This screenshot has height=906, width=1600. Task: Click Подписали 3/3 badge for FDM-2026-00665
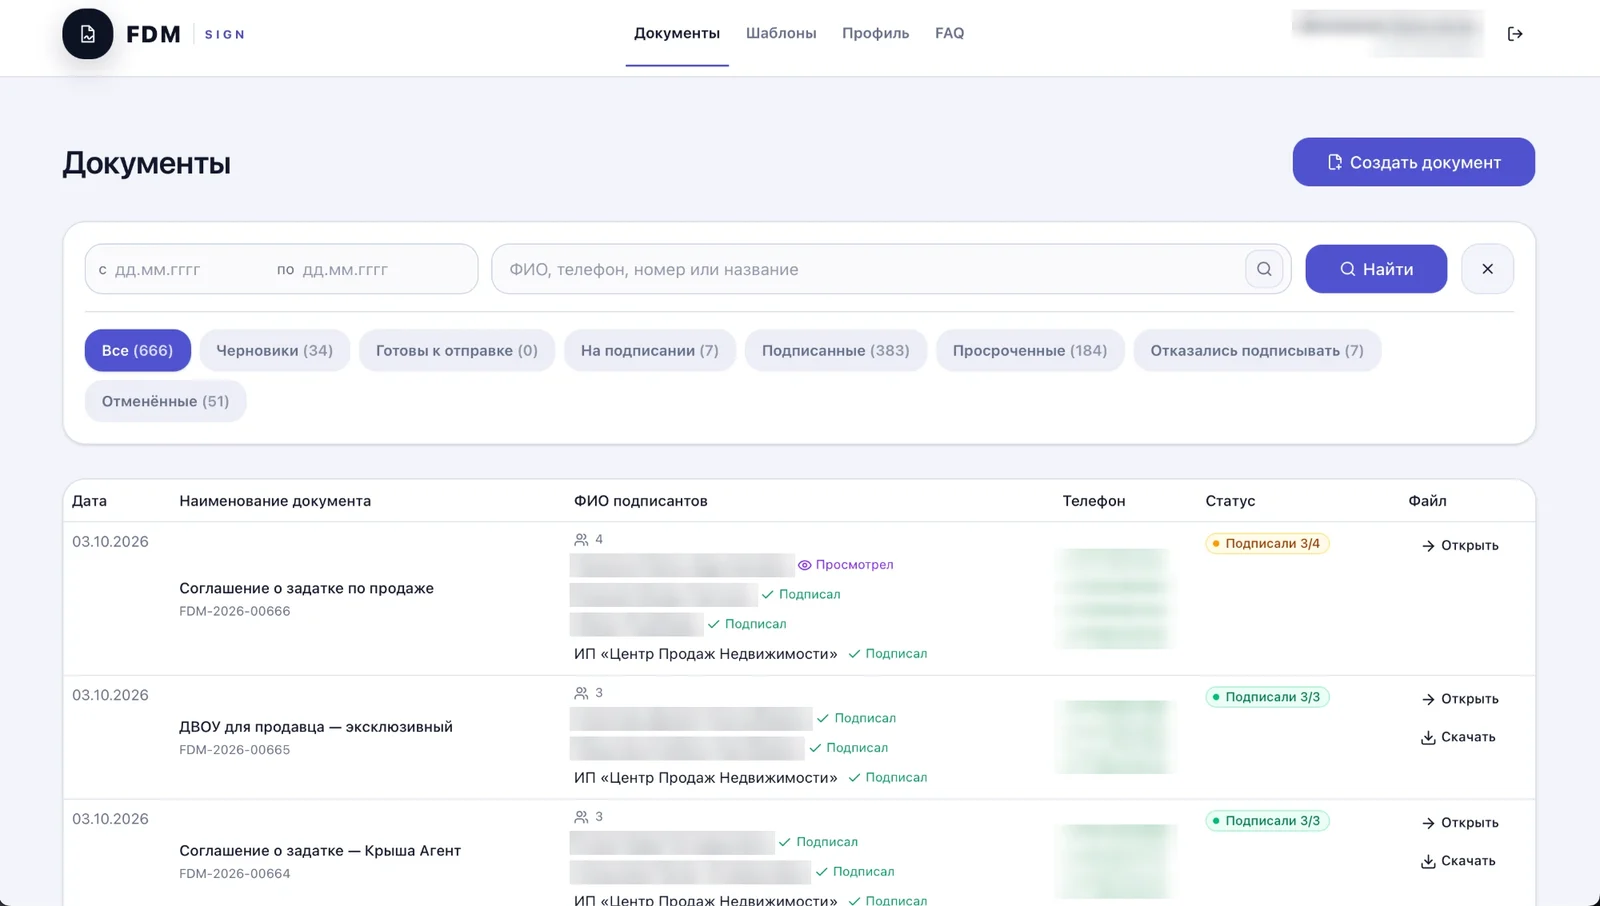point(1267,697)
